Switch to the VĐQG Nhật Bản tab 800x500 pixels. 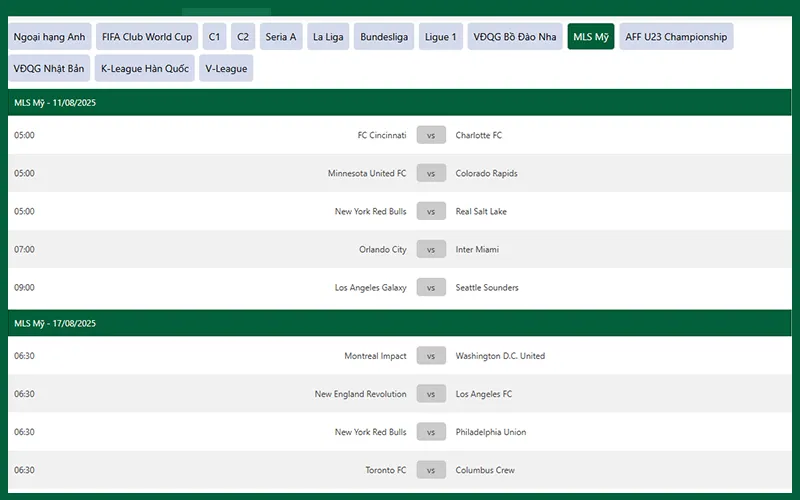pos(50,68)
